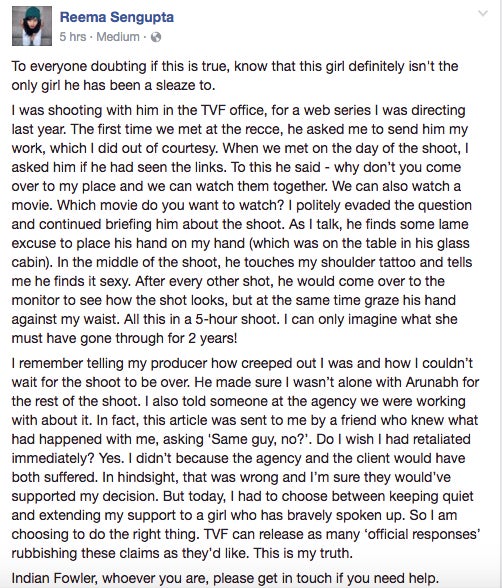Follow the 'Medium' source link
This screenshot has height=588, width=502.
tap(118, 37)
